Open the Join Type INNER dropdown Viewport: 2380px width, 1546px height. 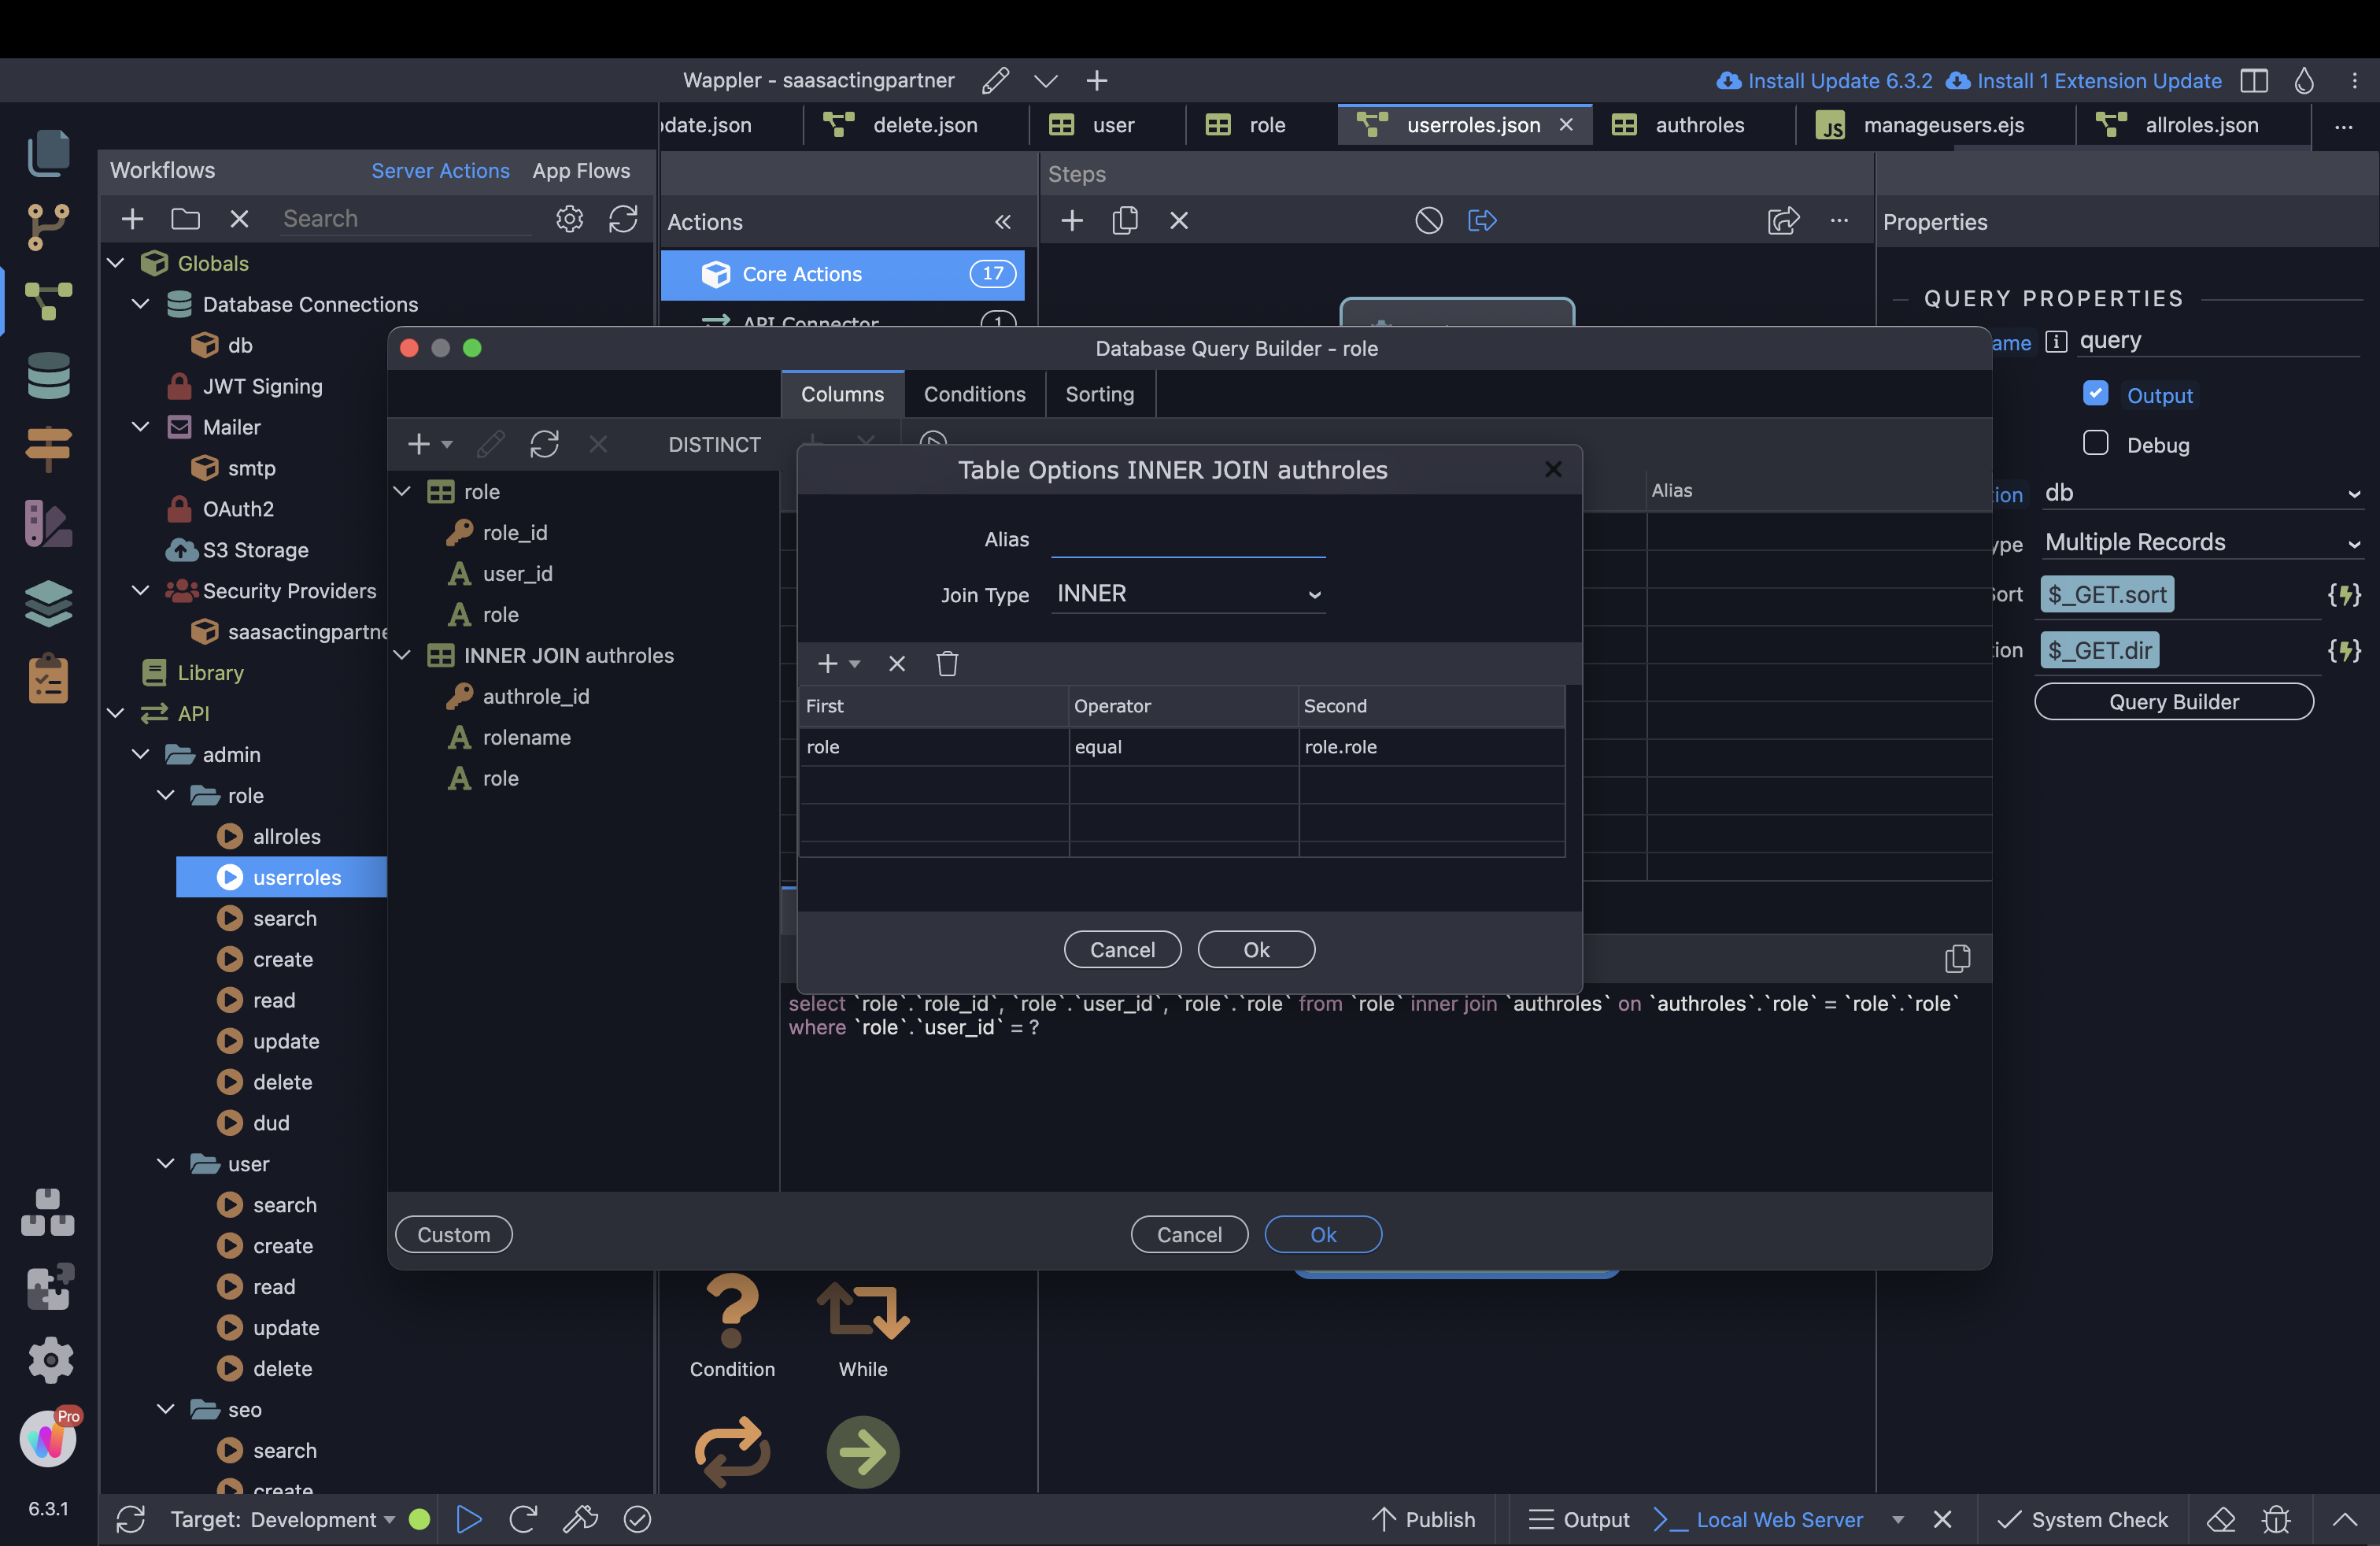click(x=1188, y=594)
